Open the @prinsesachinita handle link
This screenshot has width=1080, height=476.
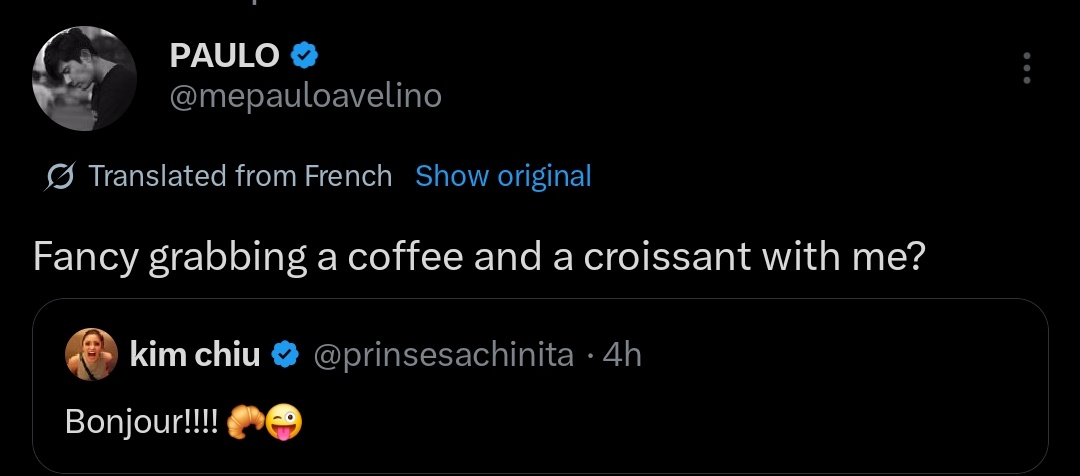tap(443, 355)
